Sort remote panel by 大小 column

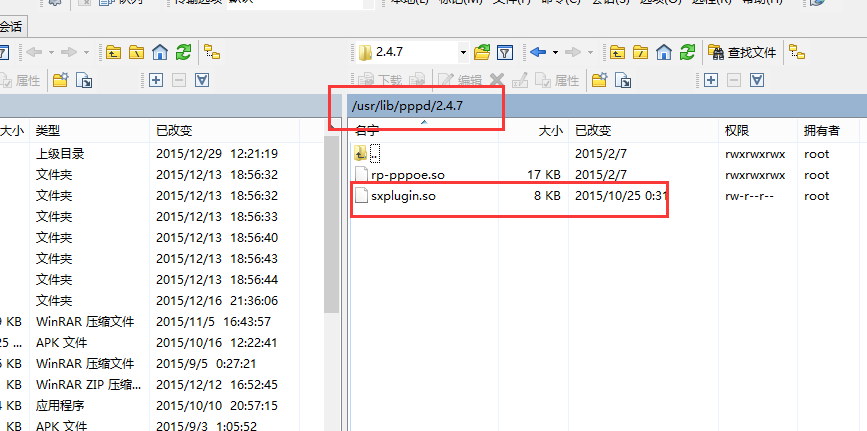click(x=534, y=131)
